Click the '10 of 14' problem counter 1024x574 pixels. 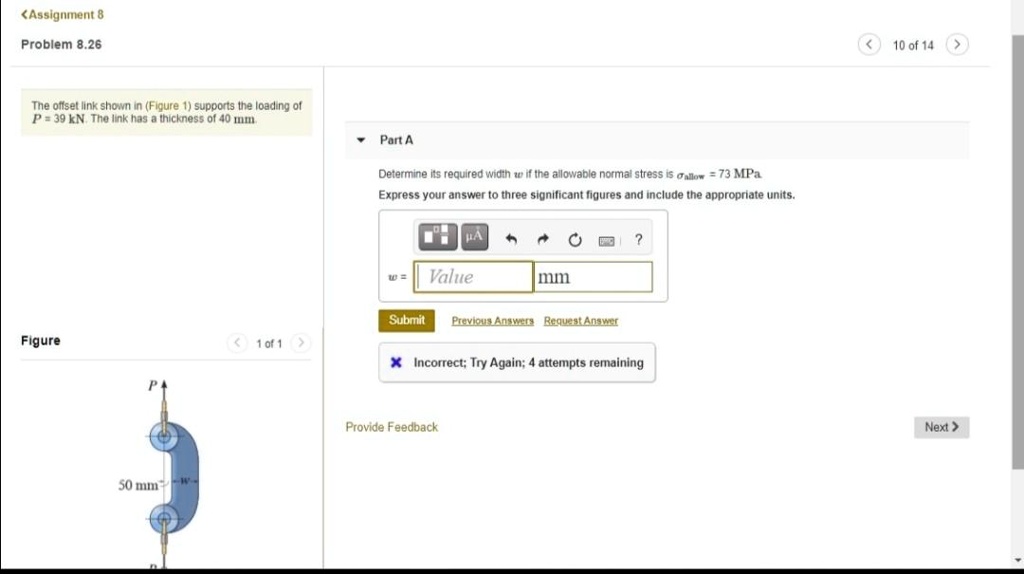click(913, 45)
